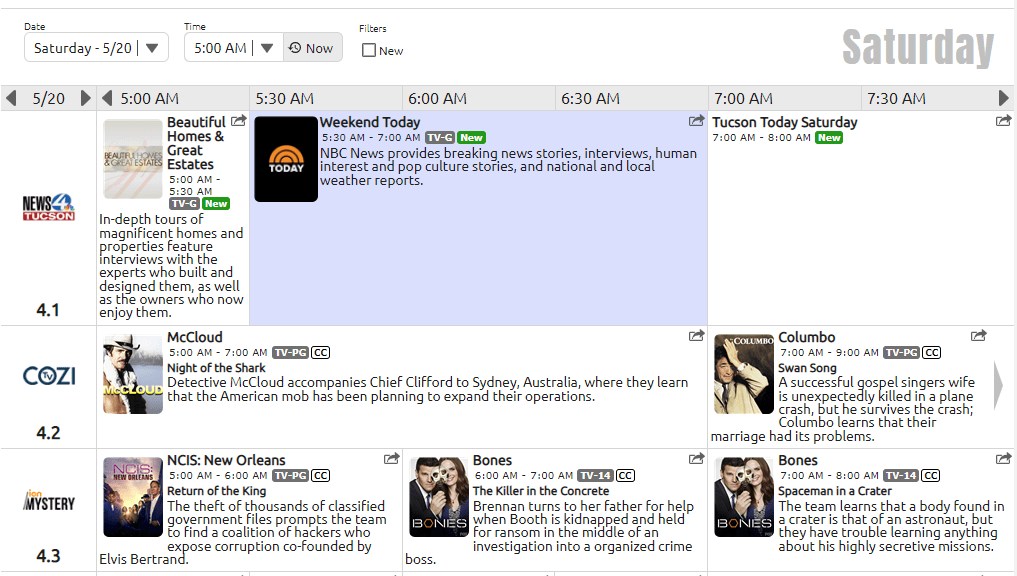Select the 6:00 AM time column header
Screen dimensions: 1017x576
(437, 98)
